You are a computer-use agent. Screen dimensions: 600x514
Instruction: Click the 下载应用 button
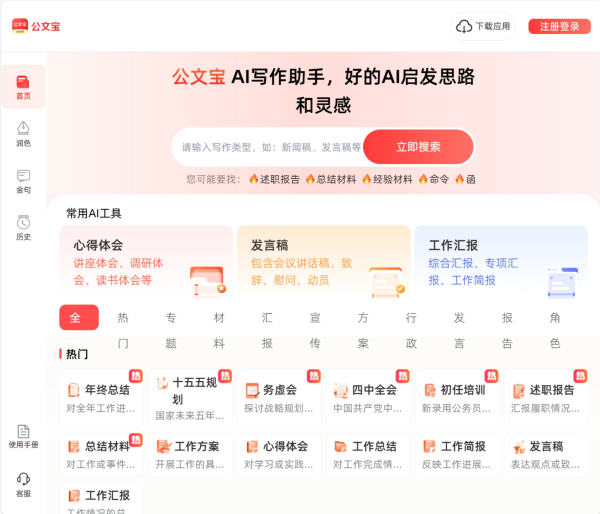483,26
